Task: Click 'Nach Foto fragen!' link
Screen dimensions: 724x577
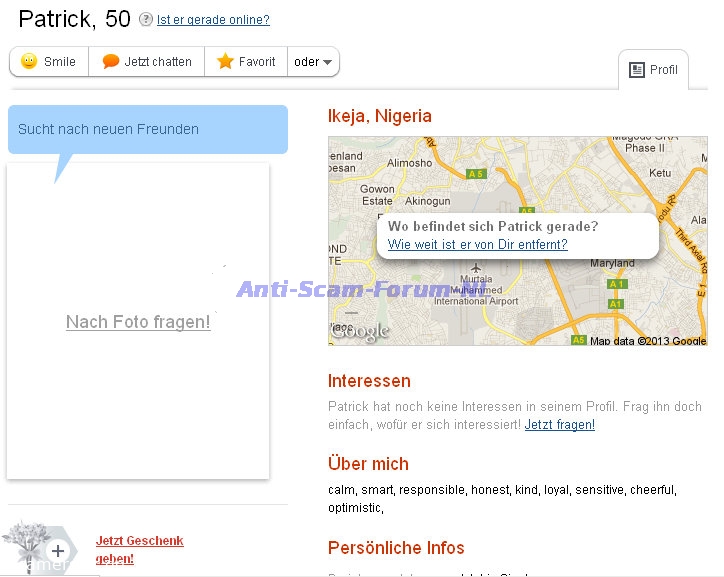Action: point(138,322)
